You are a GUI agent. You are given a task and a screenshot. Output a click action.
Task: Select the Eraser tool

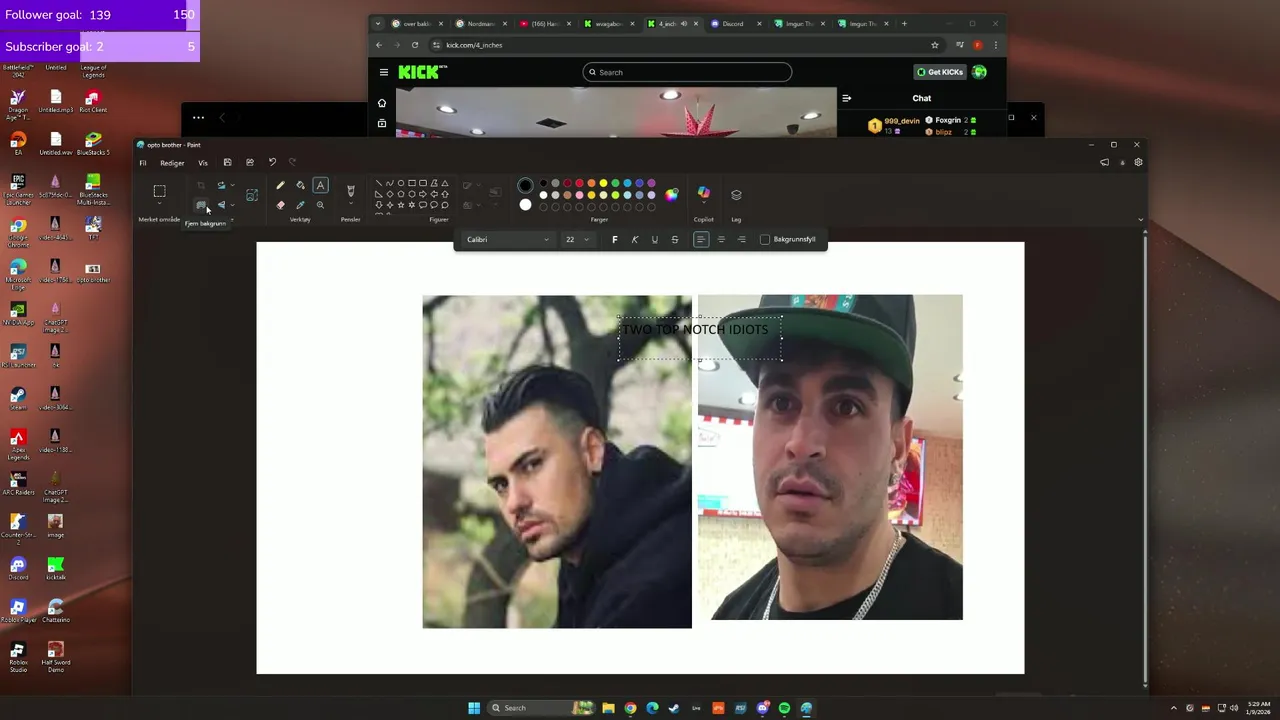pyautogui.click(x=280, y=205)
